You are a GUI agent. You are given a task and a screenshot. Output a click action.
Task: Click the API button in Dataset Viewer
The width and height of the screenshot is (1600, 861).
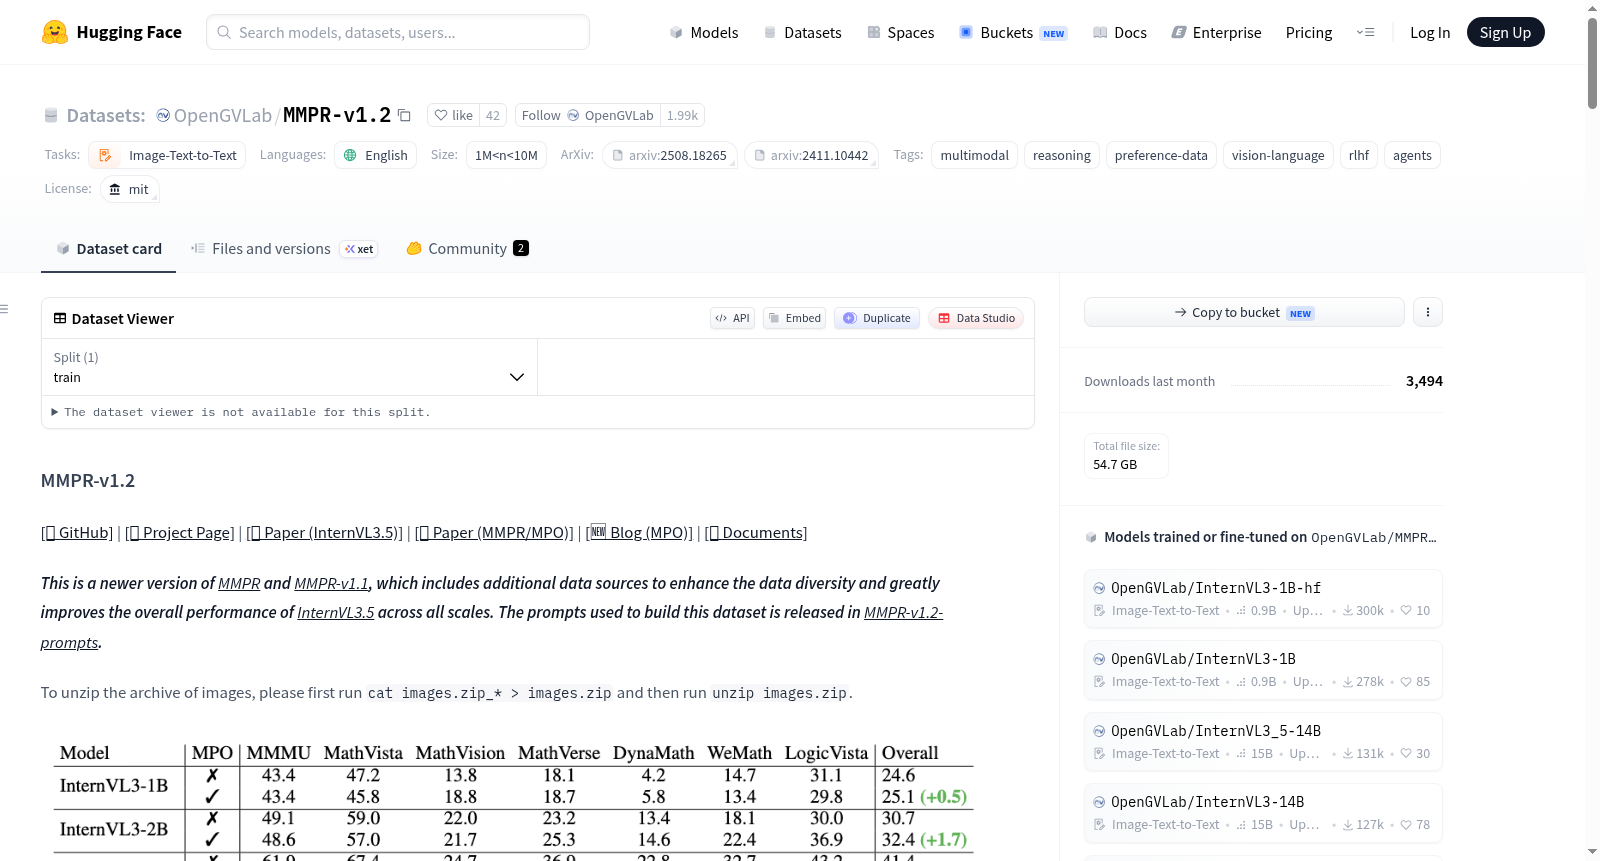[x=732, y=318]
